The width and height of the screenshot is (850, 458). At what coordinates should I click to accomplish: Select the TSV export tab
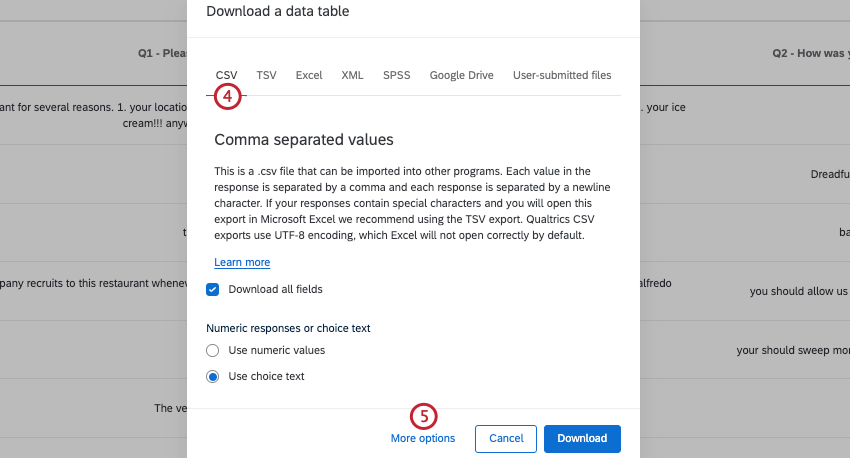click(266, 76)
